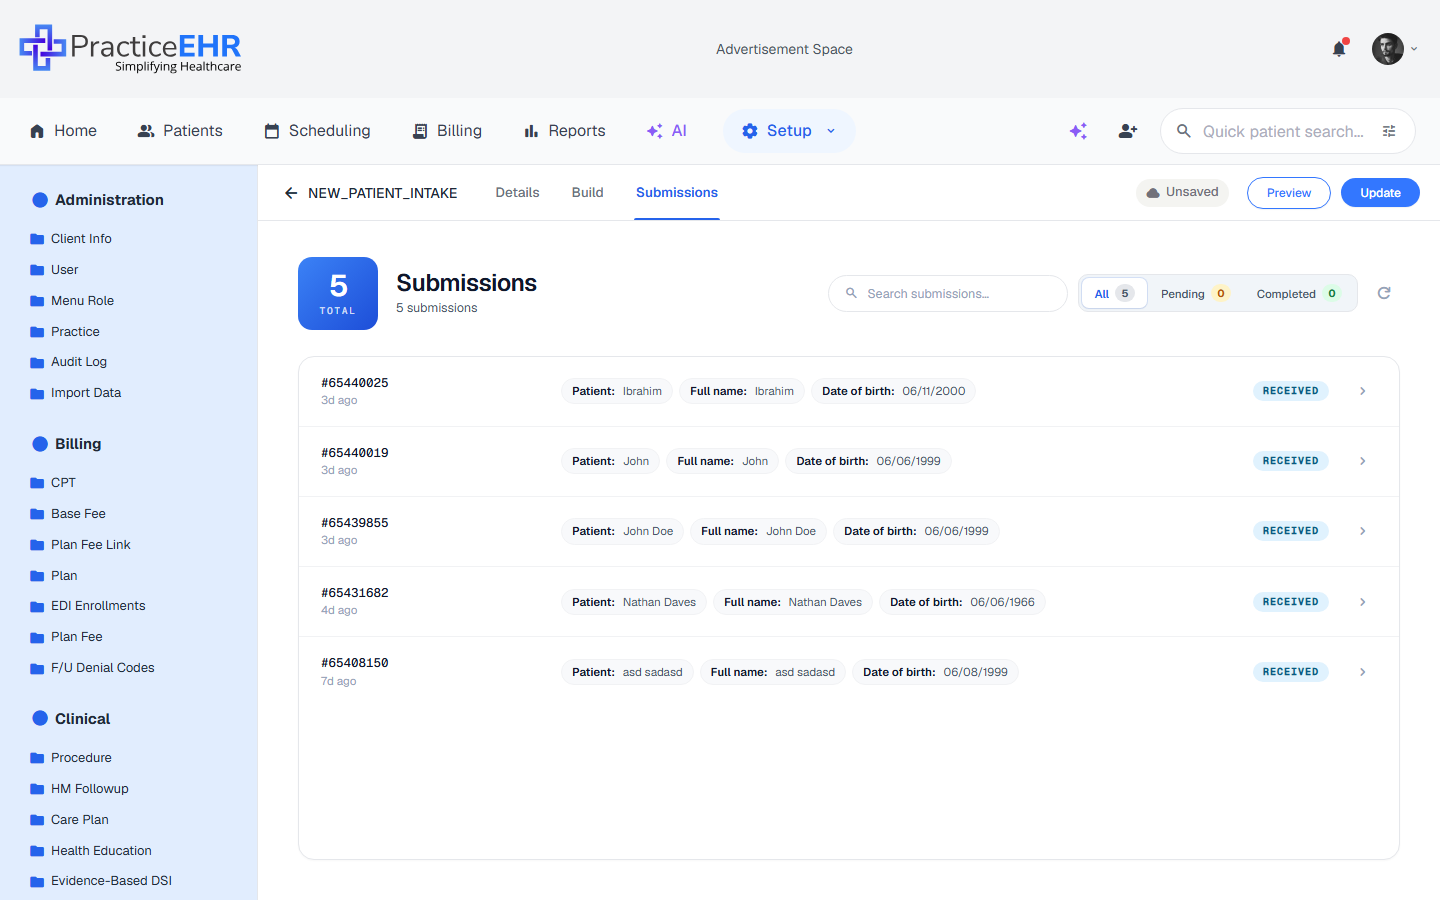
Task: Refresh the submissions list
Action: click(1384, 293)
